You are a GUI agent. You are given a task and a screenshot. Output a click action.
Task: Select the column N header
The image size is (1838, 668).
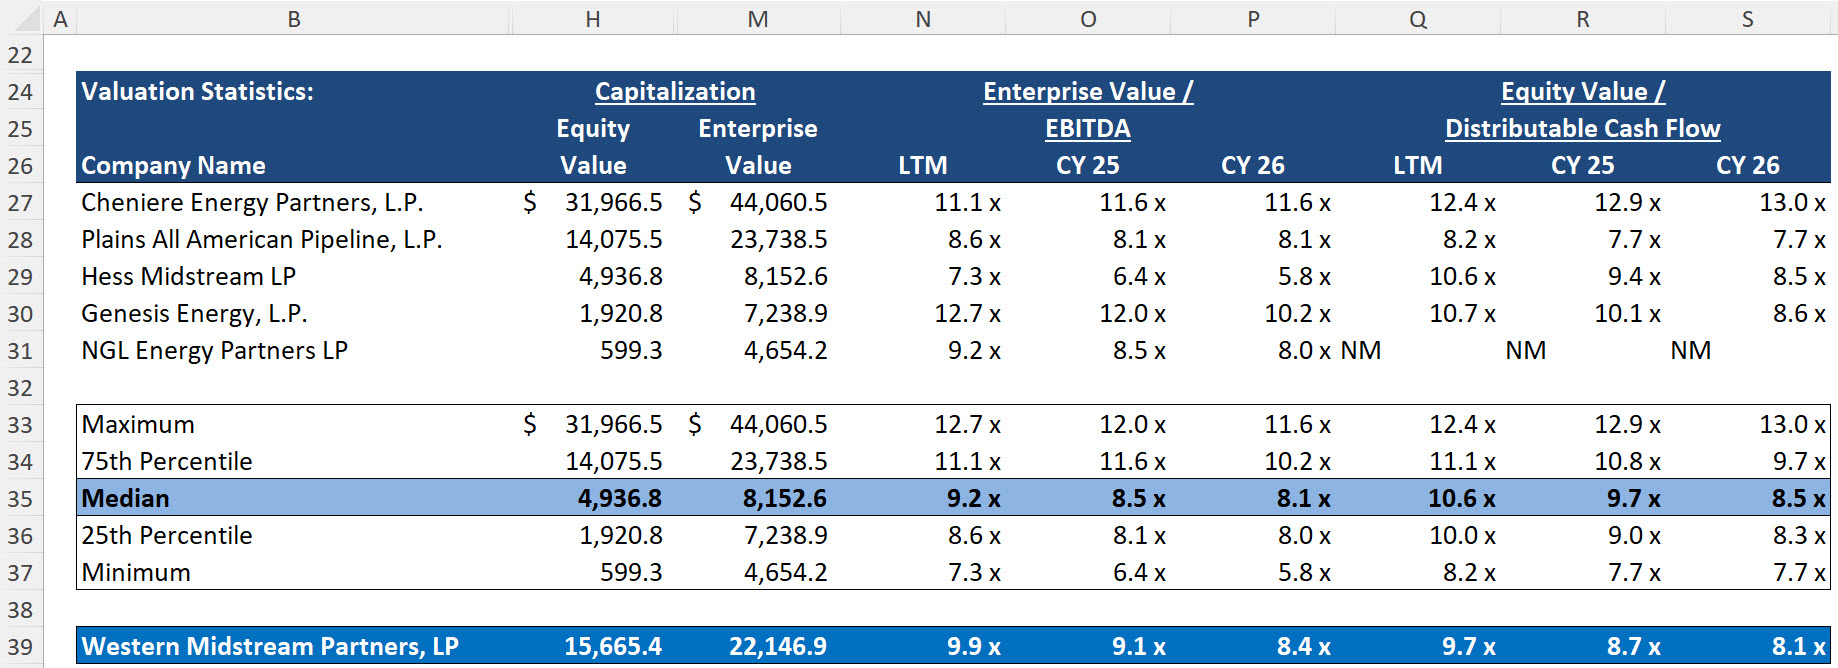tap(923, 19)
